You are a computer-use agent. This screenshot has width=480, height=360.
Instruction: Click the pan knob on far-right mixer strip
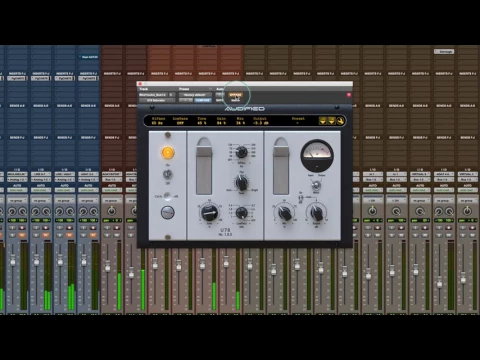pyautogui.click(x=467, y=211)
